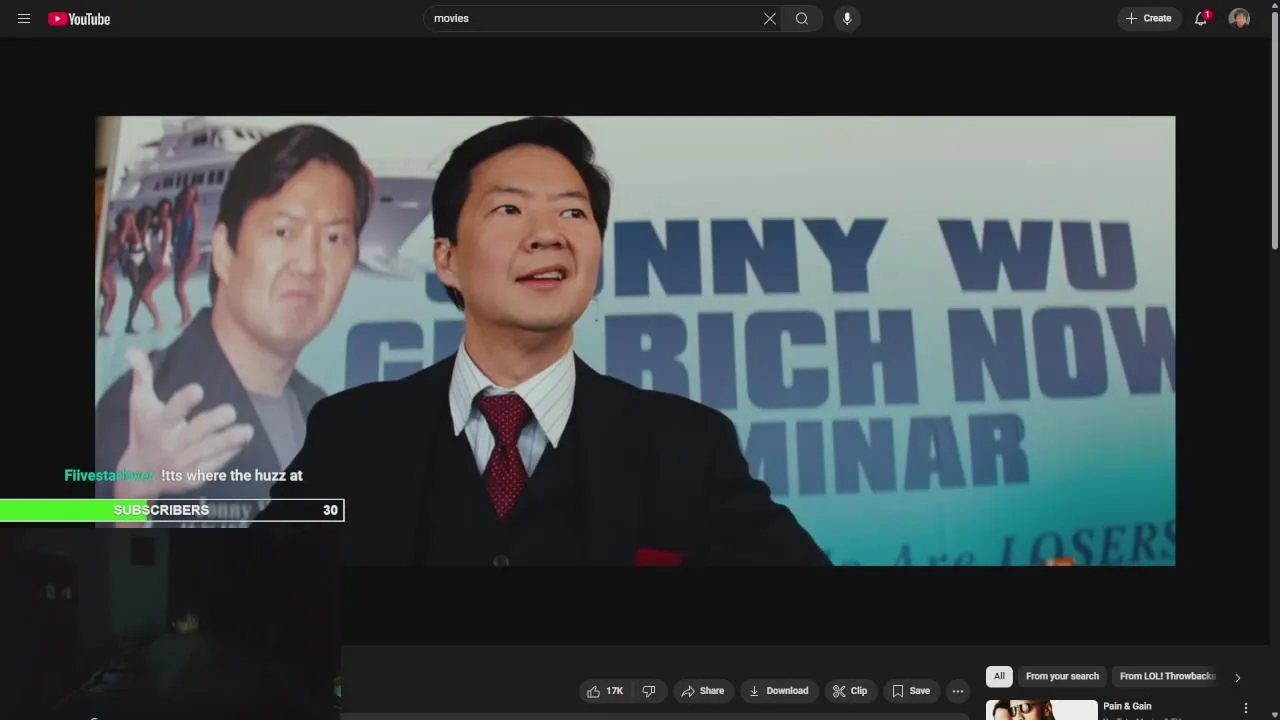Select the All filter chip
The height and width of the screenshot is (720, 1280).
999,676
